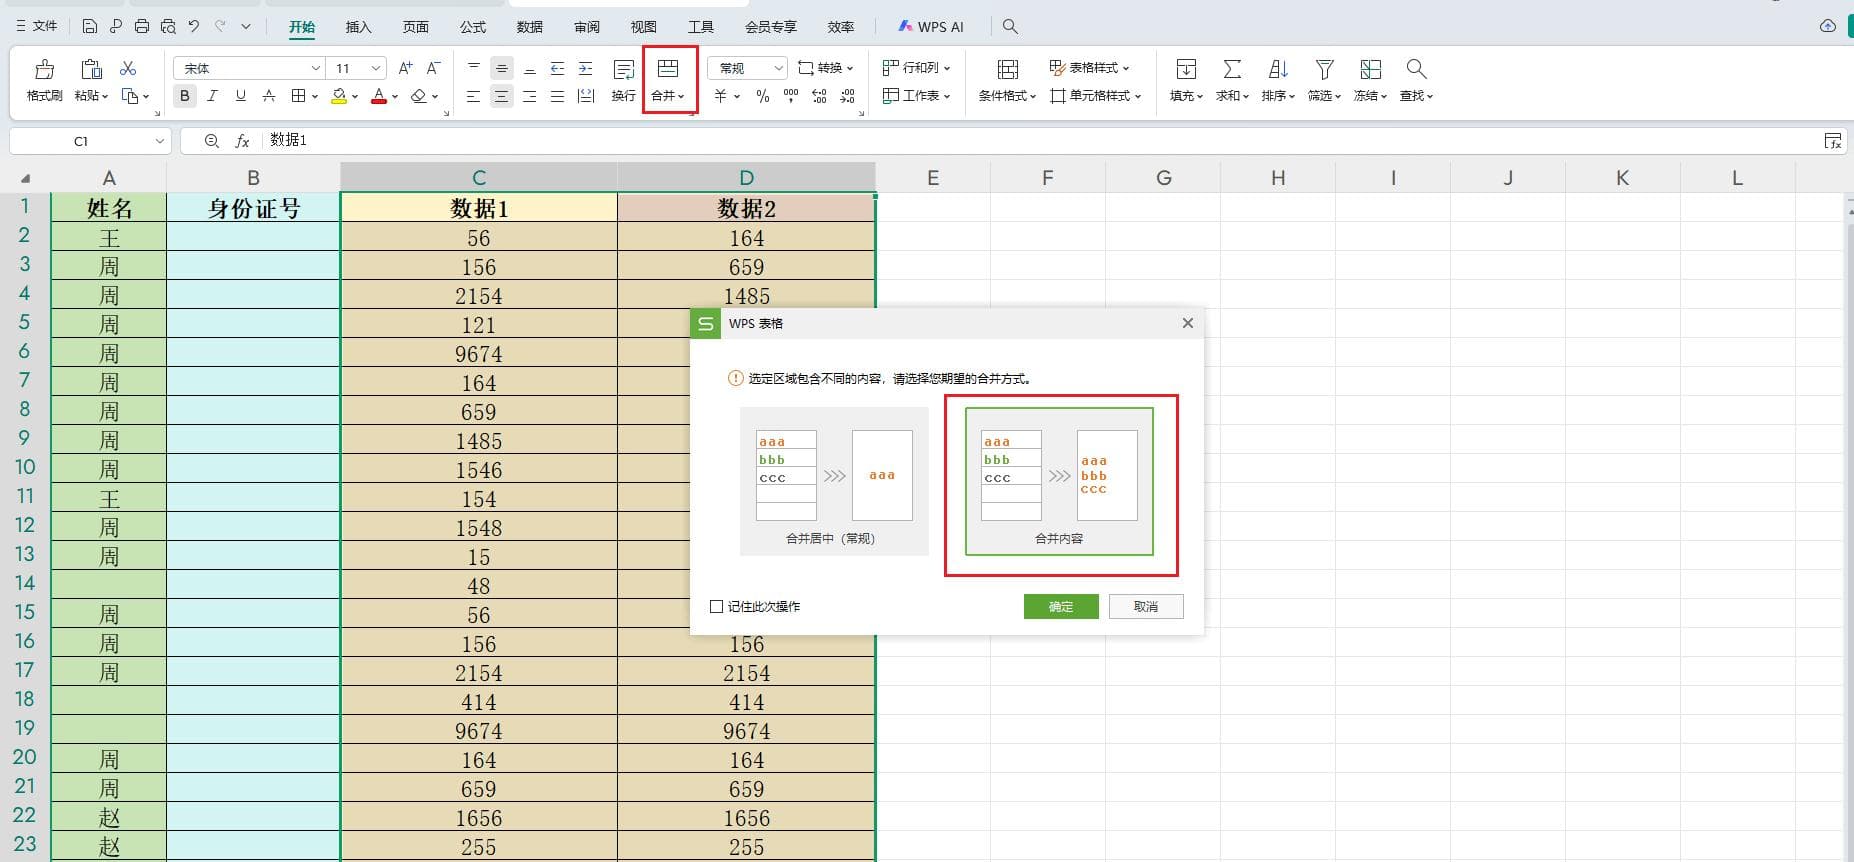
Task: Toggle Underline formatting
Action: pyautogui.click(x=240, y=96)
